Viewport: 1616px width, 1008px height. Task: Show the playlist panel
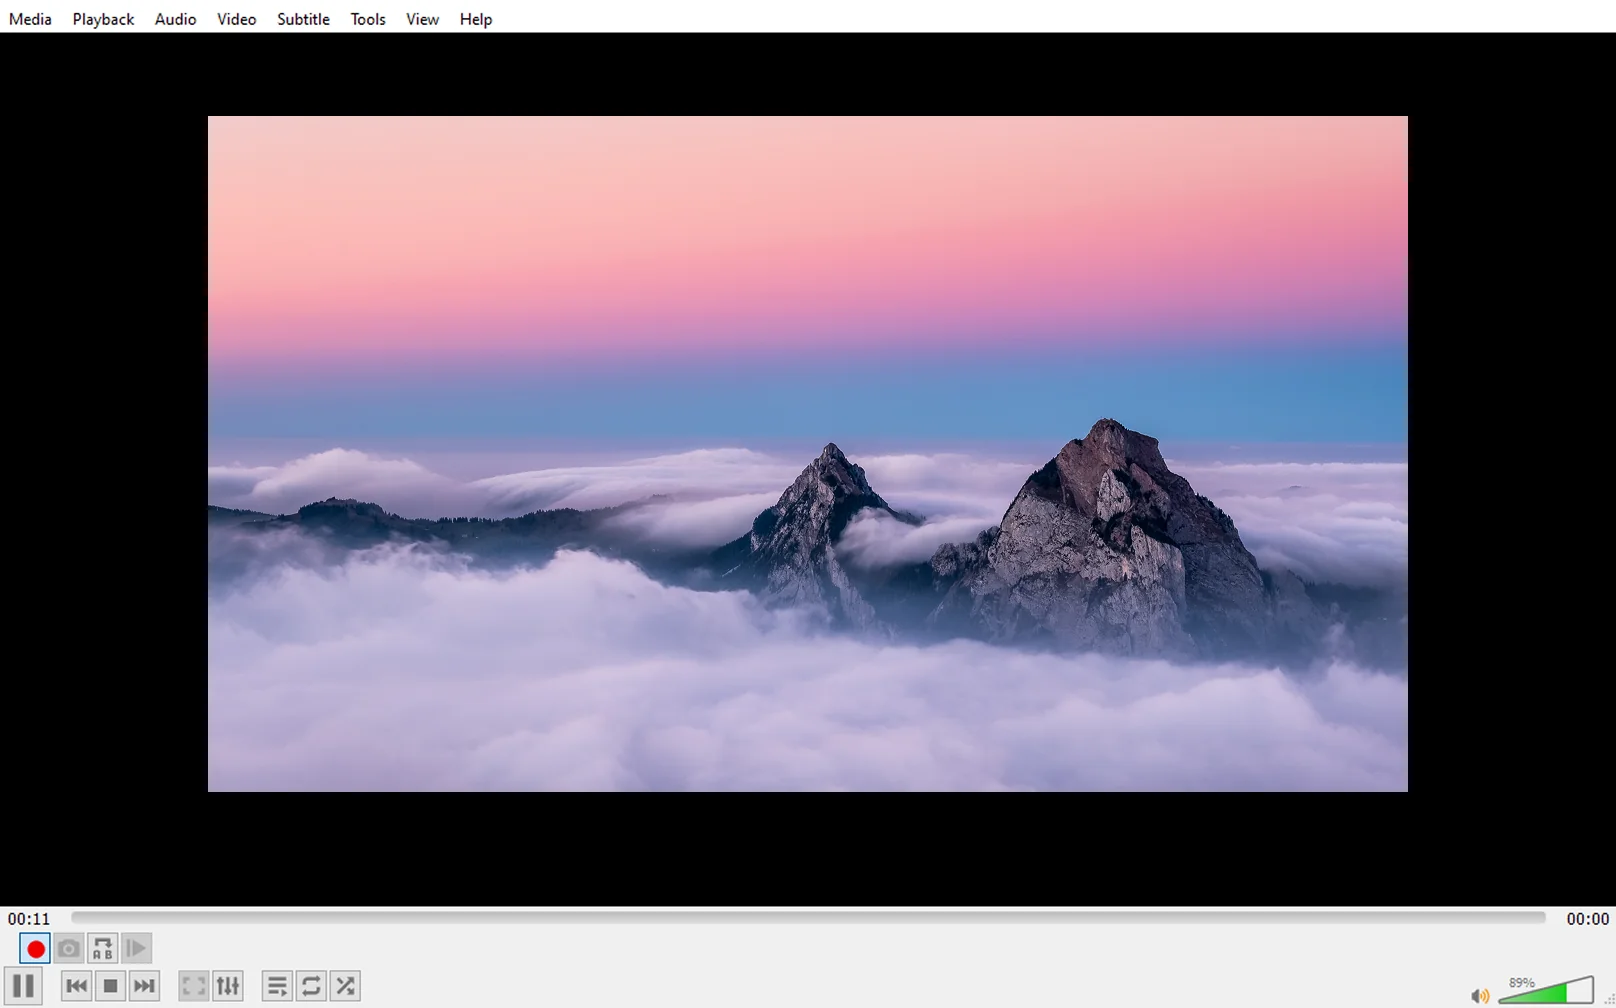[277, 987]
